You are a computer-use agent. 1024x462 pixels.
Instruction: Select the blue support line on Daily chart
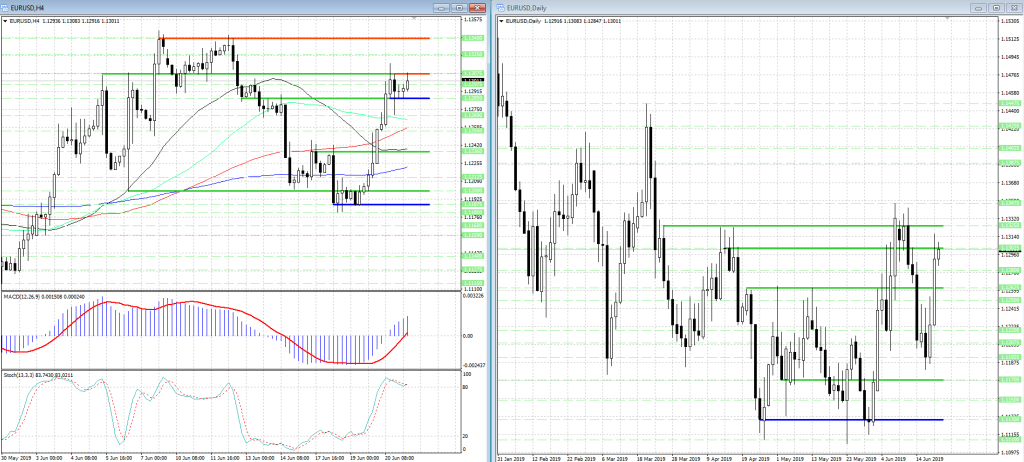(x=852, y=420)
